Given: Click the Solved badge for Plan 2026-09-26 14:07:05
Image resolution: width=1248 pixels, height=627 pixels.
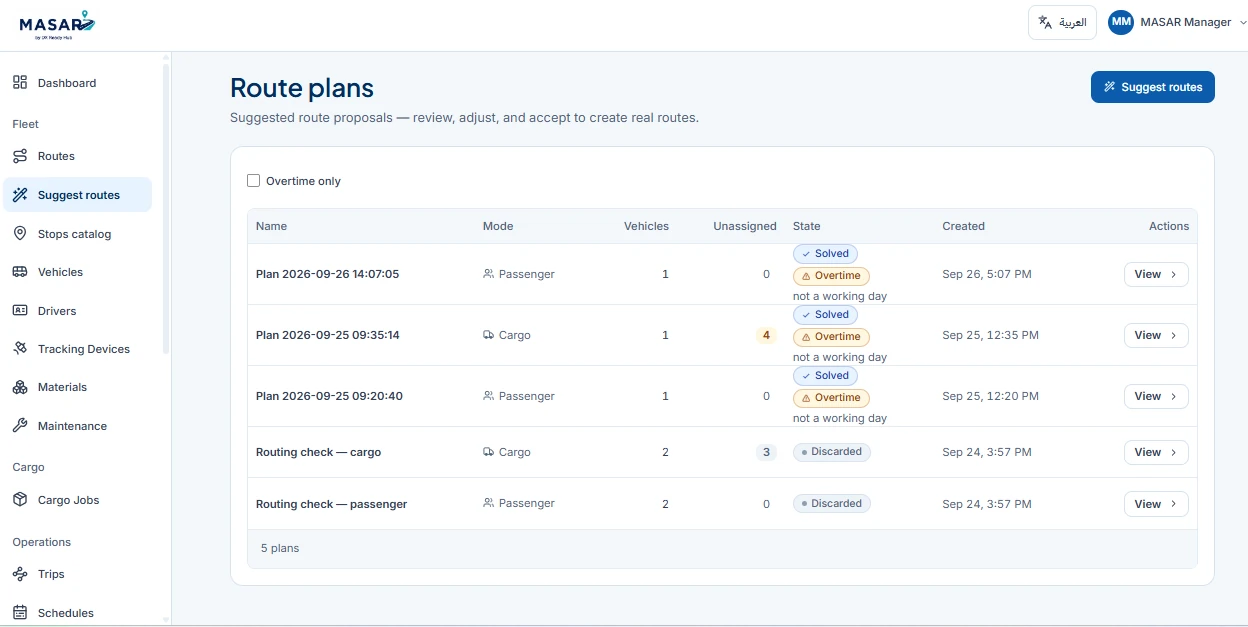Looking at the screenshot, I should 825,254.
